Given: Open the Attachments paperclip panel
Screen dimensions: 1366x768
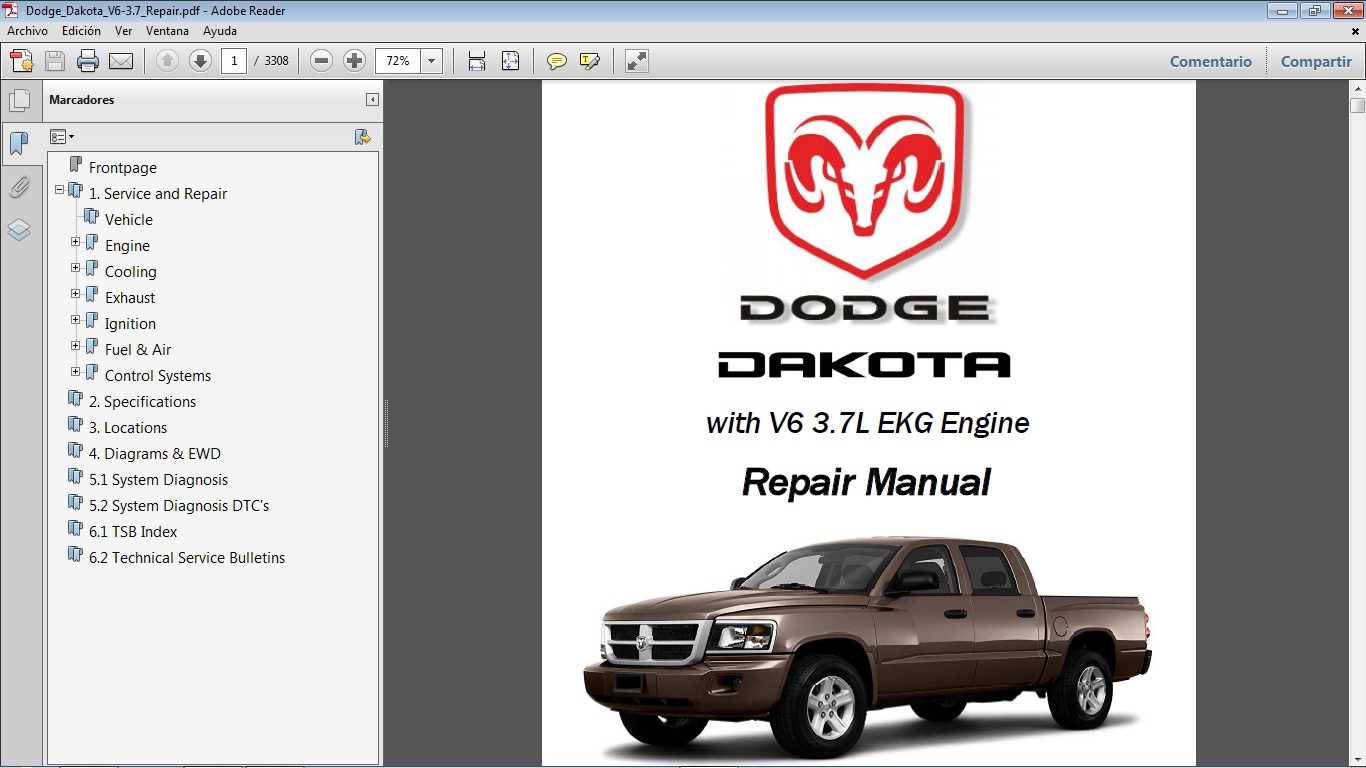Looking at the screenshot, I should (19, 187).
